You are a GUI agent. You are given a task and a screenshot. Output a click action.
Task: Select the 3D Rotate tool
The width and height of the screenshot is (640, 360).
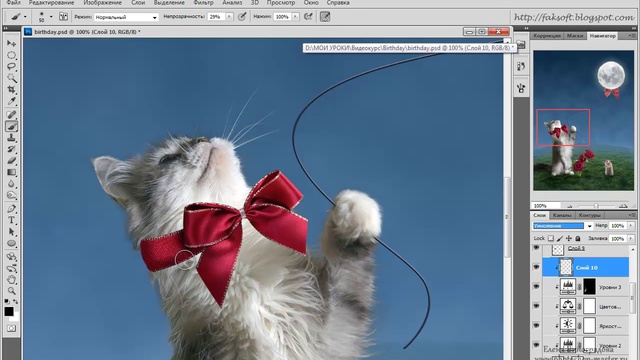coord(11,257)
